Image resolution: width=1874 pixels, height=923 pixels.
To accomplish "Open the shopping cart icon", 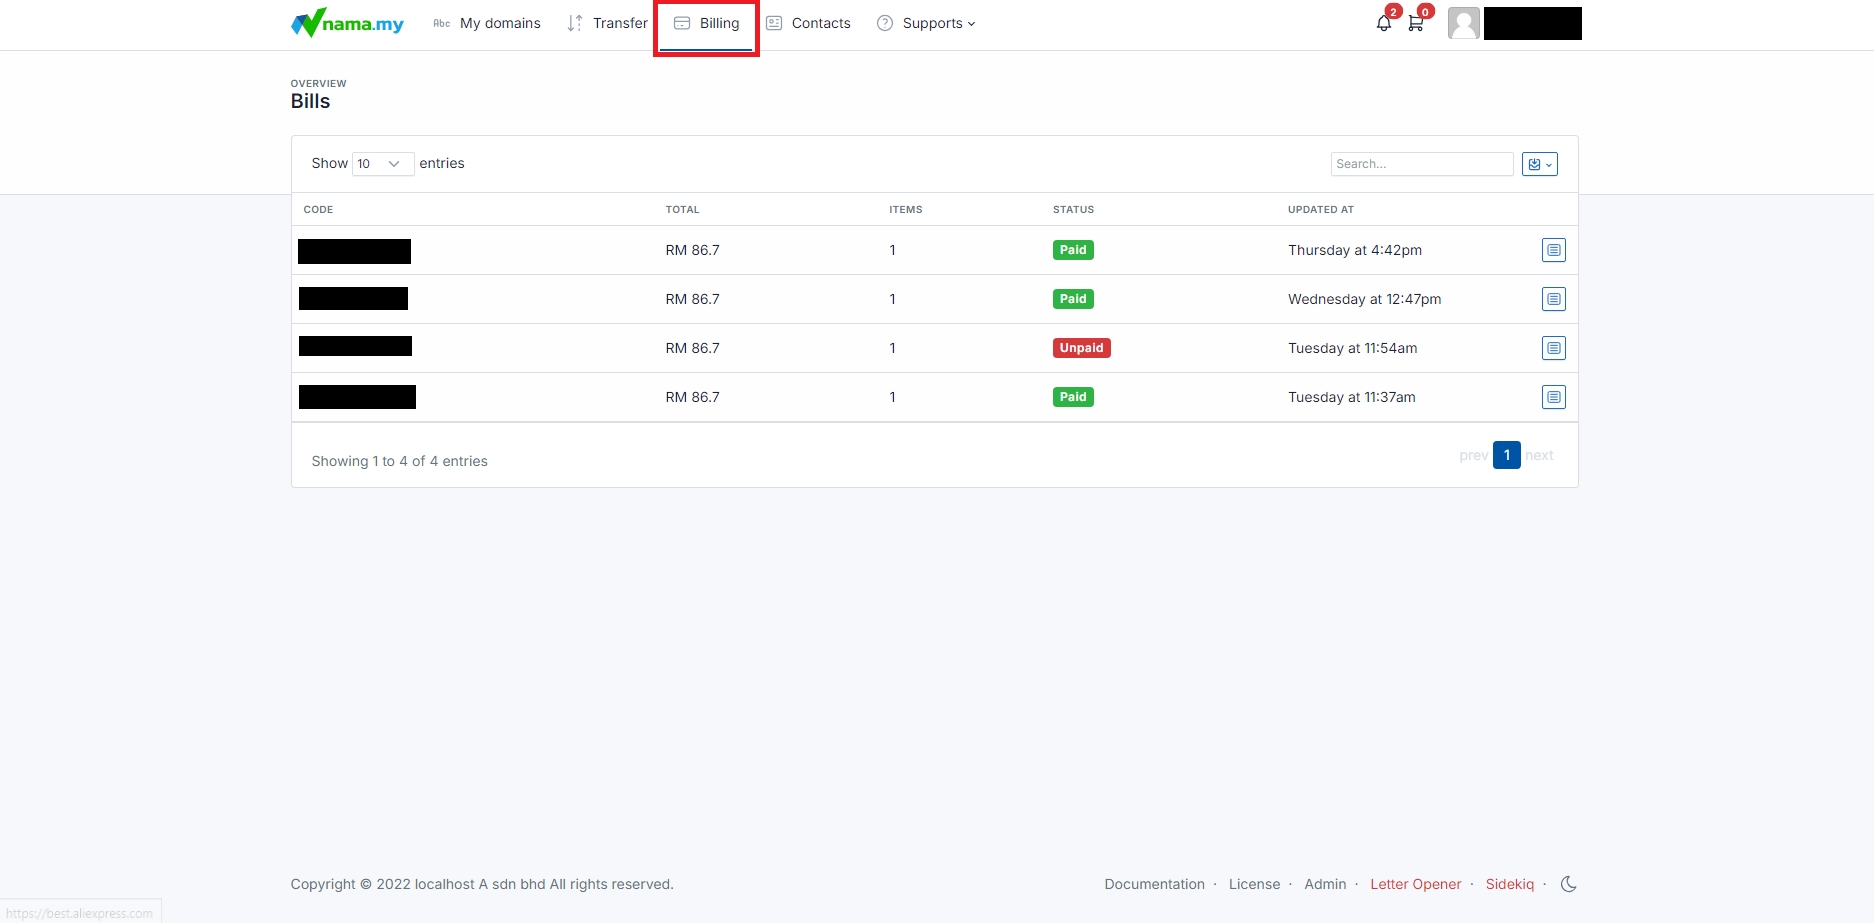I will click(x=1416, y=23).
